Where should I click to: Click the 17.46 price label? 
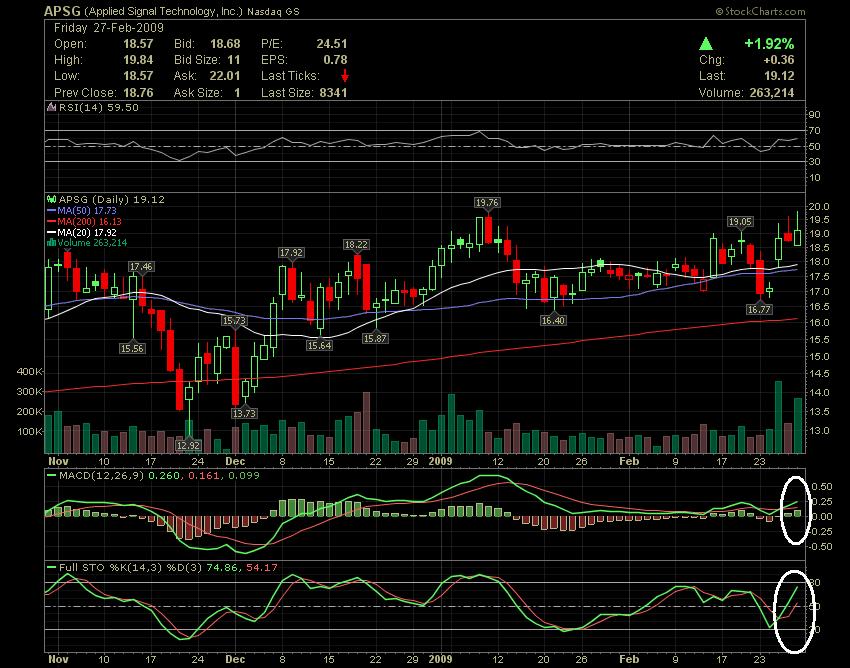tap(141, 266)
